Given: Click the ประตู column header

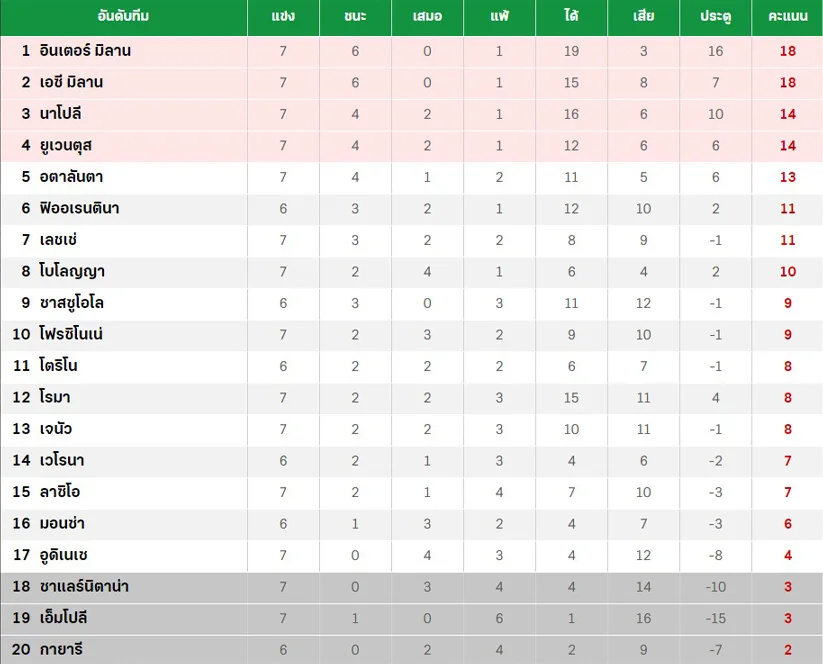Looking at the screenshot, I should point(715,16).
